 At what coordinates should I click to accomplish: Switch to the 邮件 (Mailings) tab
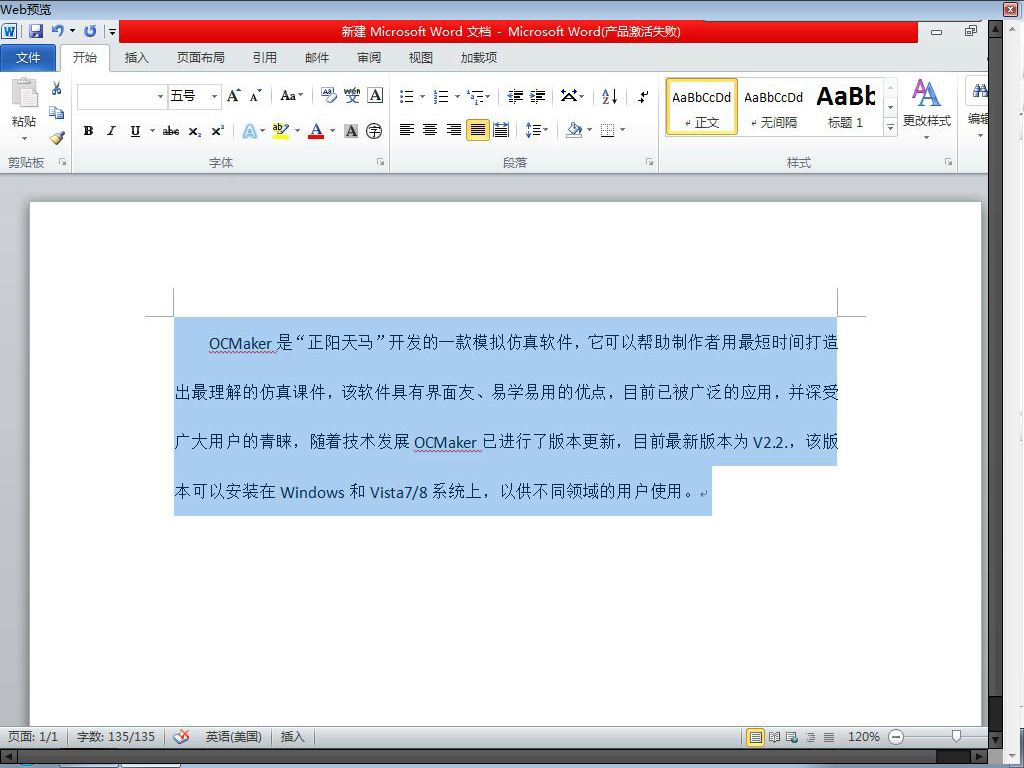pos(317,57)
